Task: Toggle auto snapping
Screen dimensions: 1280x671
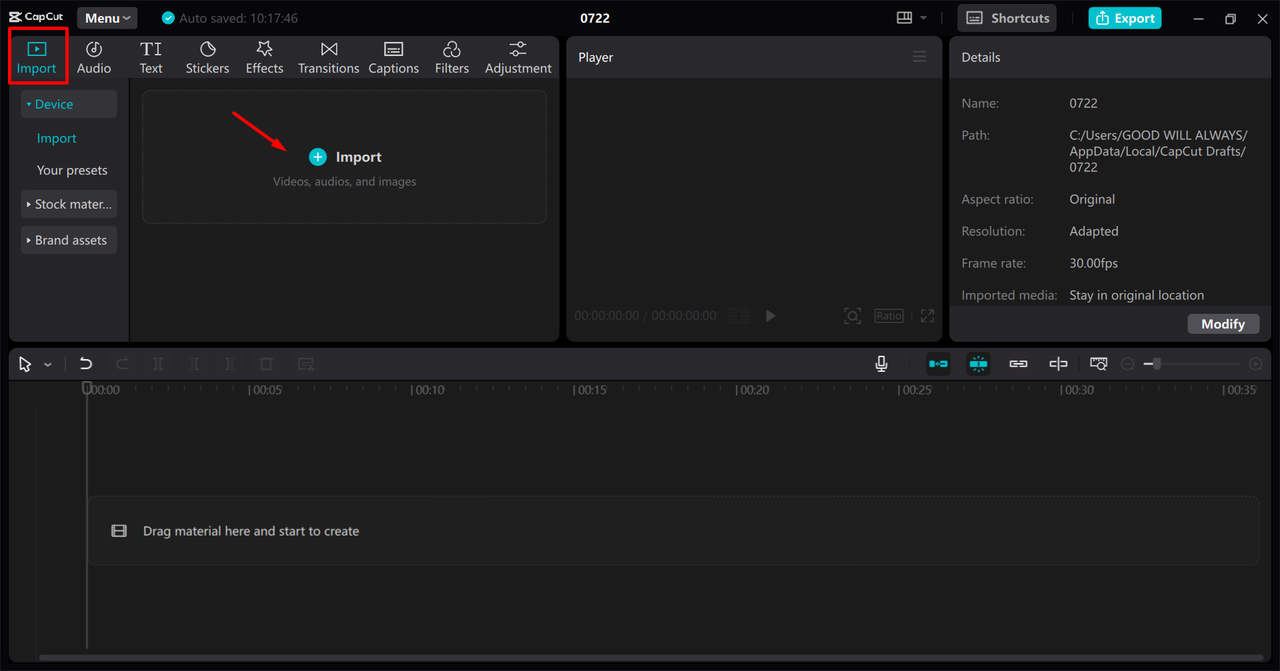Action: 979,364
